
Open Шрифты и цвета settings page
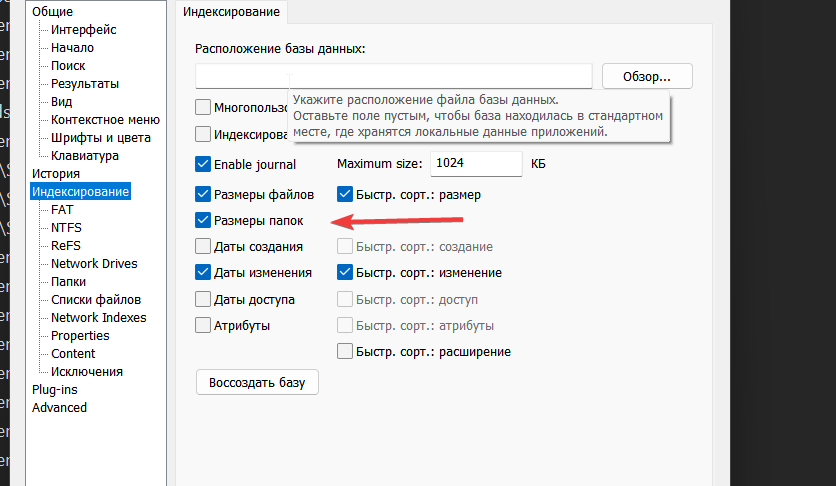(x=101, y=138)
